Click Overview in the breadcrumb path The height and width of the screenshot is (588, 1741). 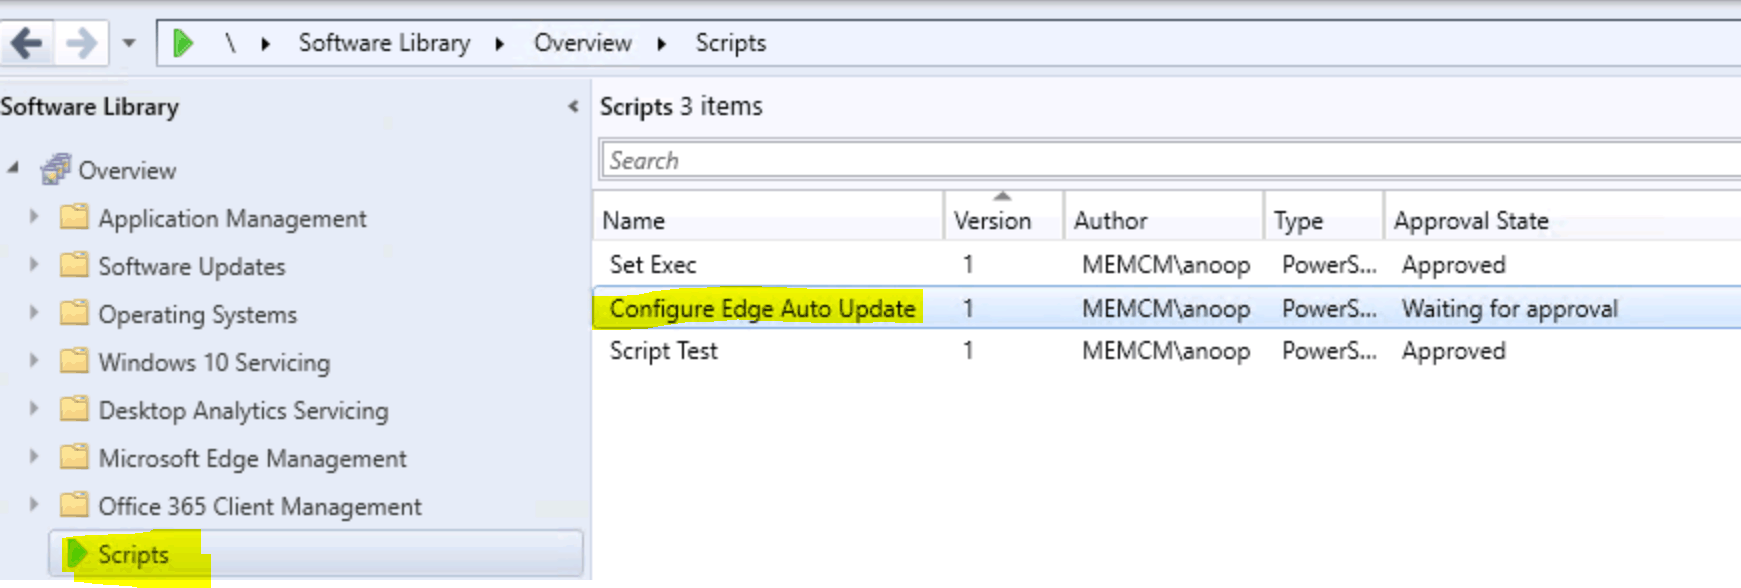tap(583, 43)
